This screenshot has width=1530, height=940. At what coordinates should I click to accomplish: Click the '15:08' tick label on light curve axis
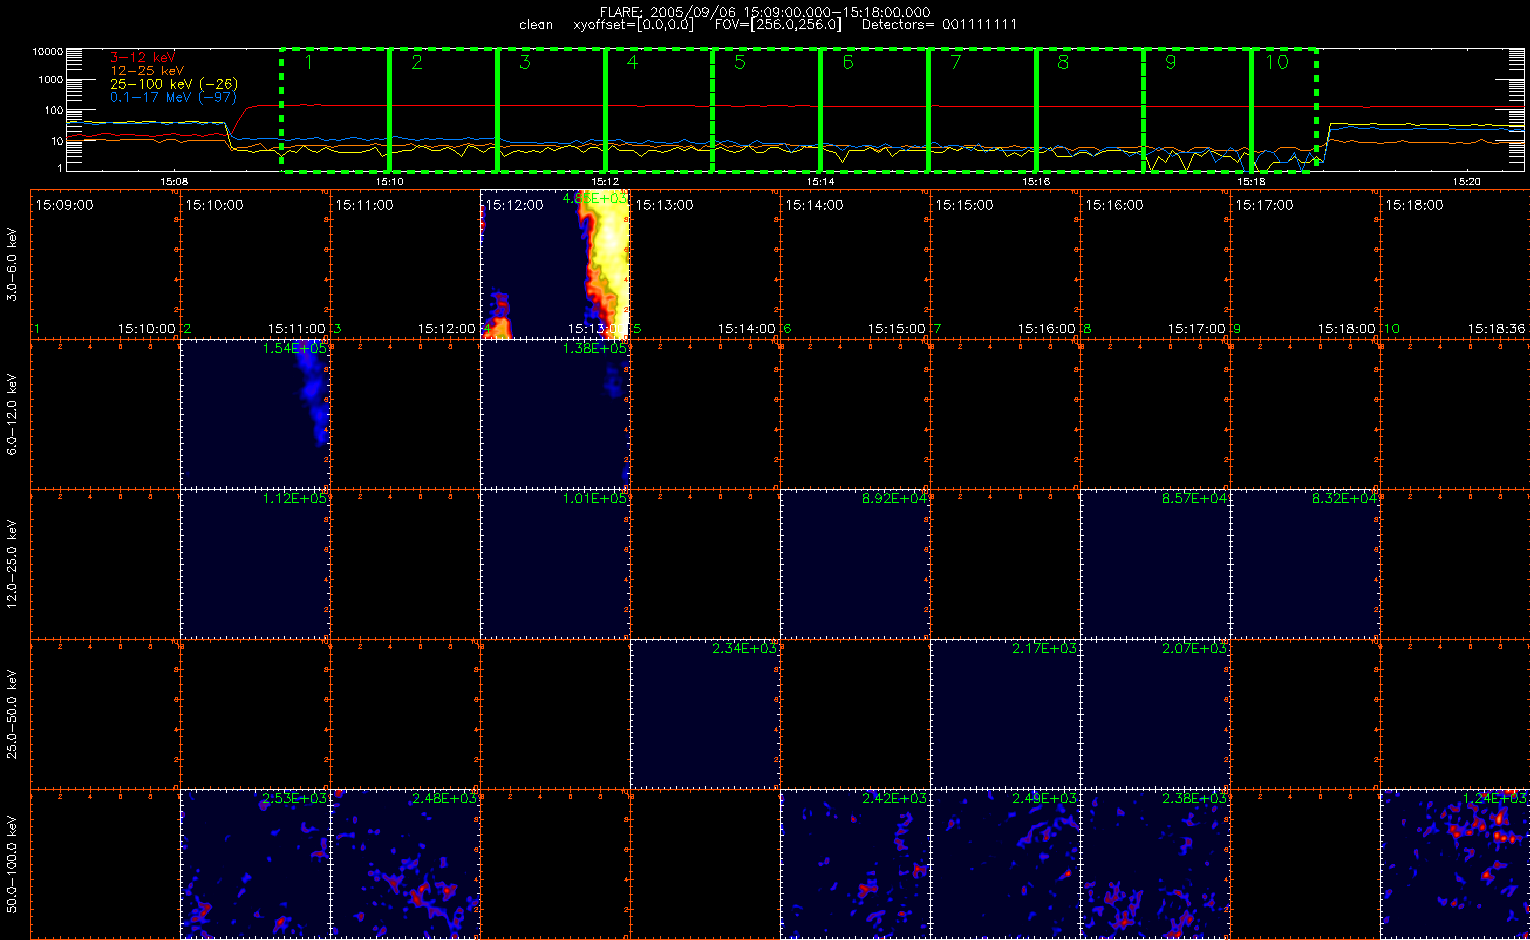point(174,181)
